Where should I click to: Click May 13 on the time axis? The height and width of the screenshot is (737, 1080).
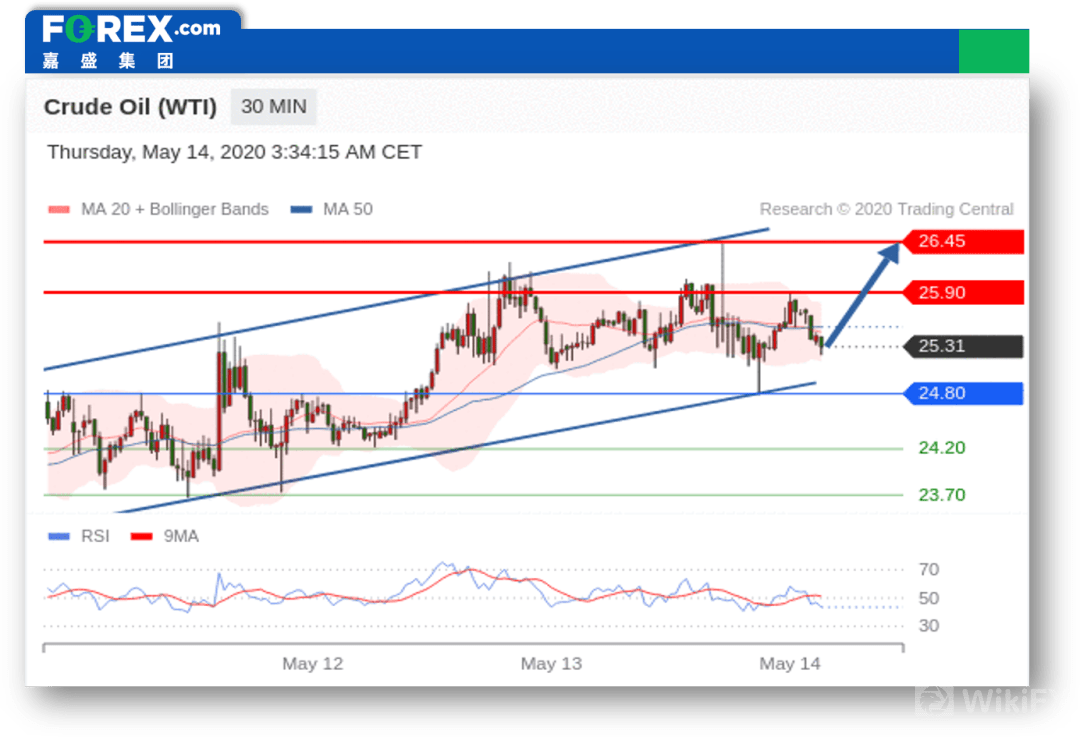(x=551, y=664)
